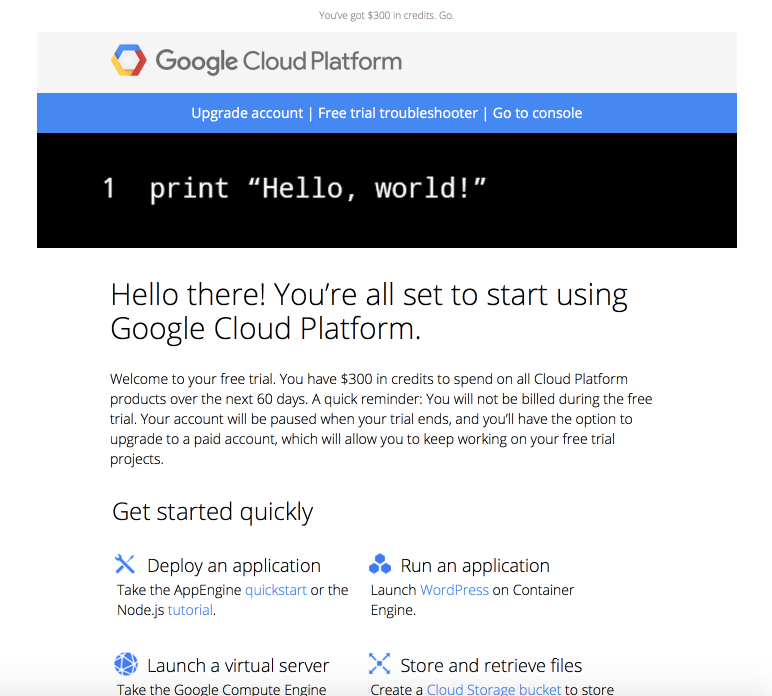Viewport: 772px width, 696px height.
Task: Select Go to console in blue bar
Action: 537,113
